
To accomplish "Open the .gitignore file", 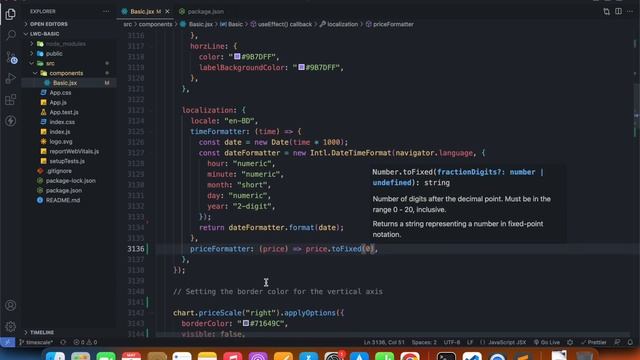I will 59,171.
